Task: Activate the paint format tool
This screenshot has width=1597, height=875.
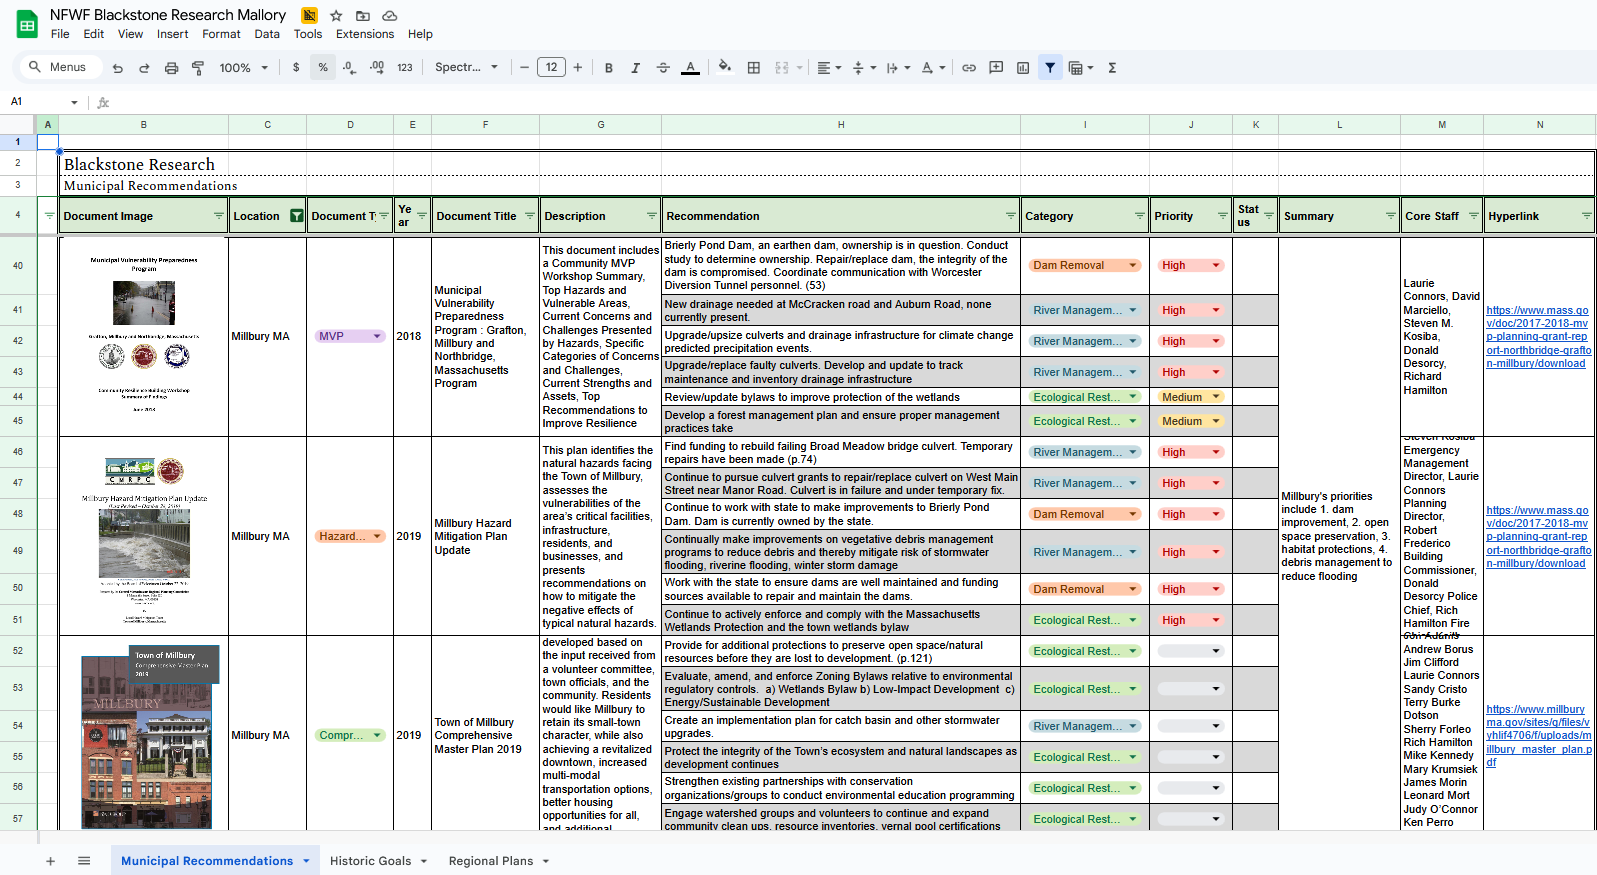Action: pos(198,68)
